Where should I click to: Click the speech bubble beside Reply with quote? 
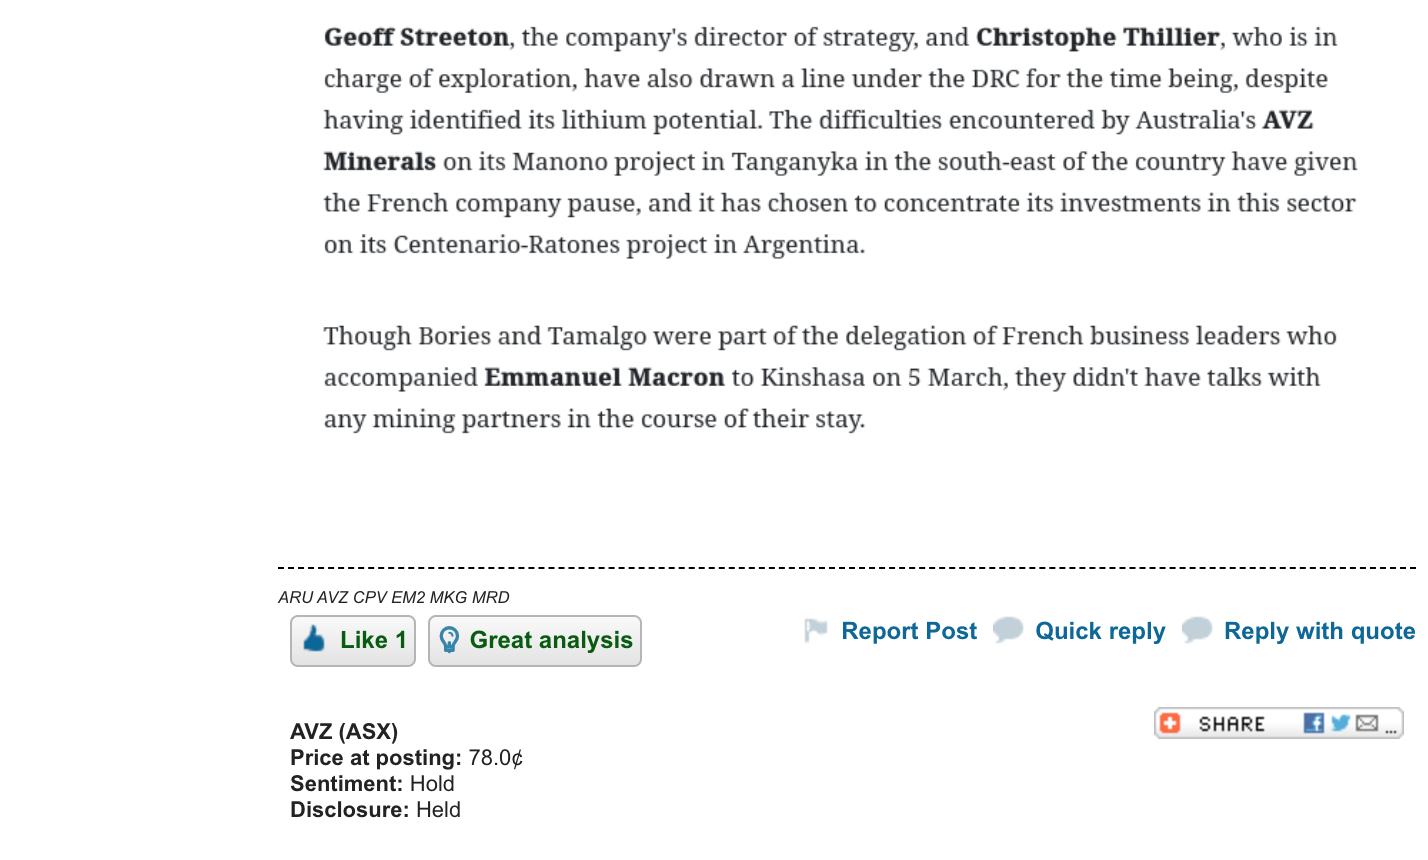click(1196, 630)
